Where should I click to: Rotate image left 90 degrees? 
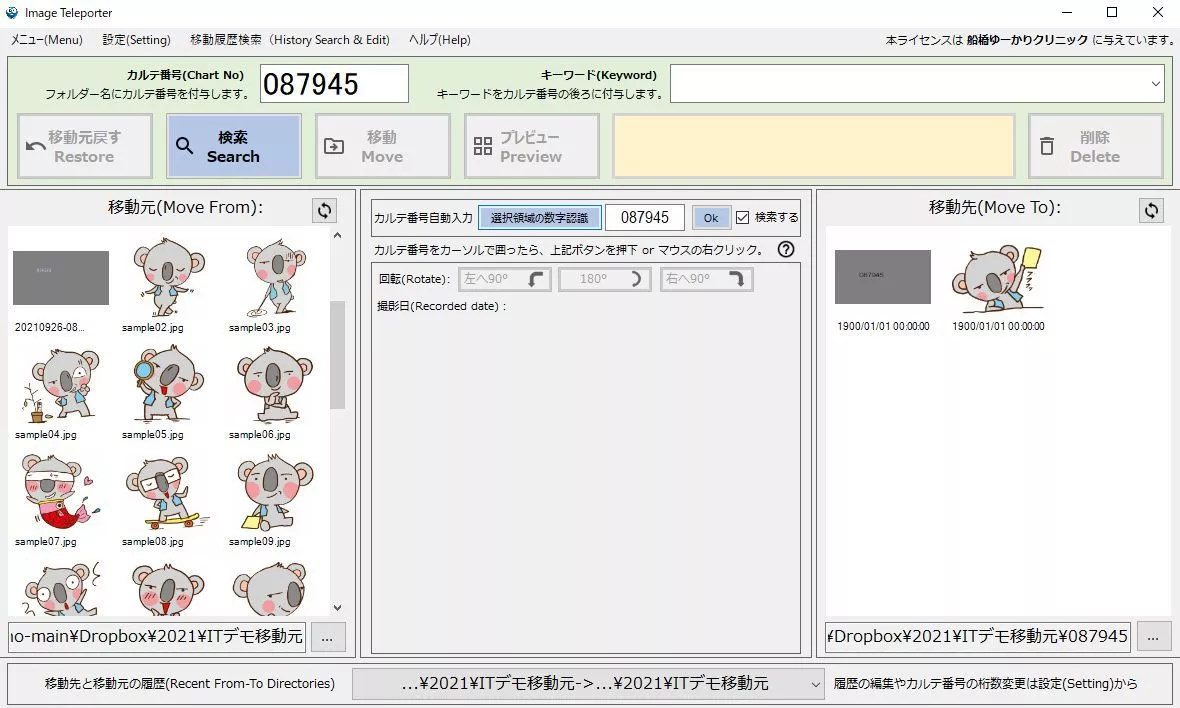[505, 279]
